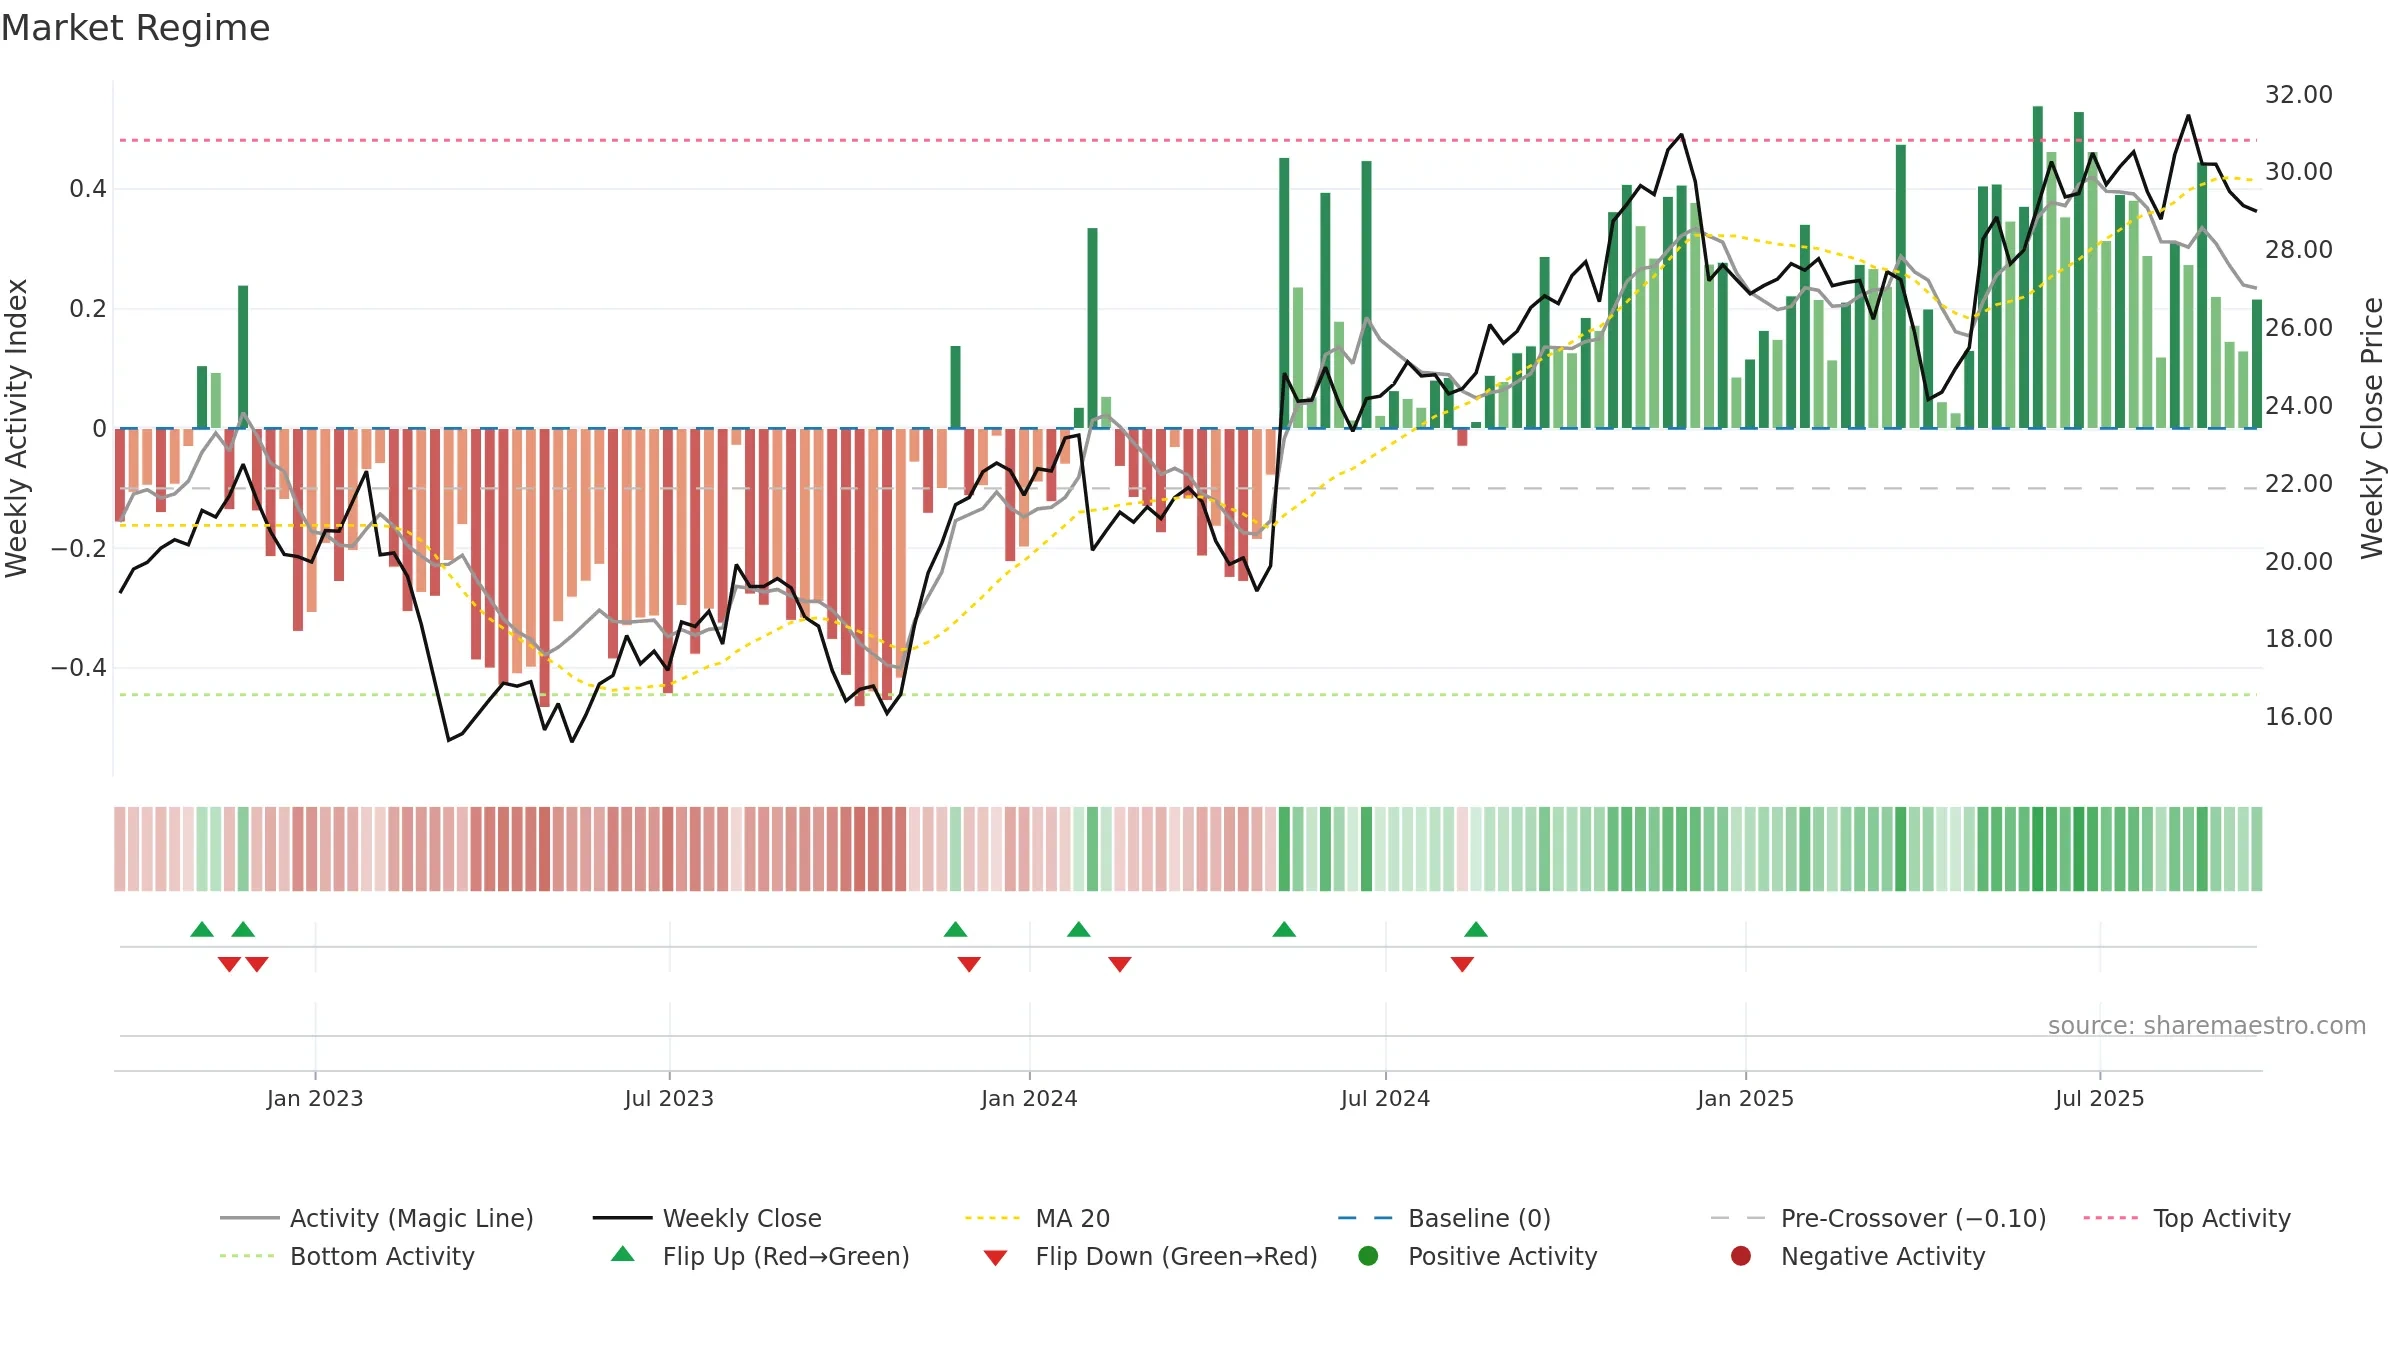
Task: Click the Jan 2025 axis label
Action: (1745, 1099)
